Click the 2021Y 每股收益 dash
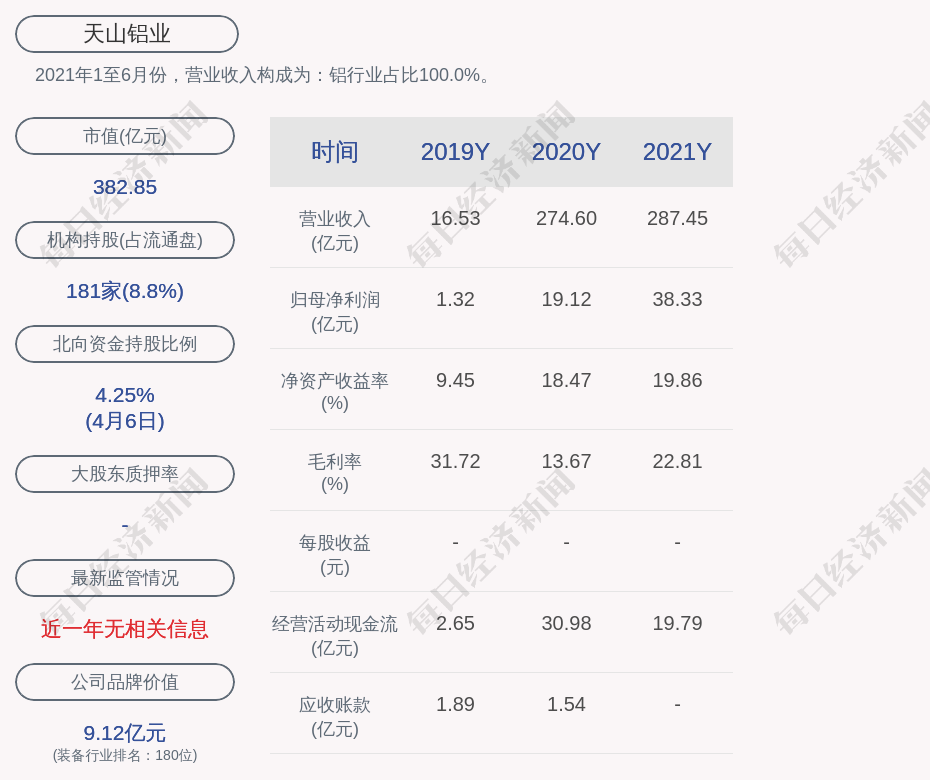 pos(677,542)
